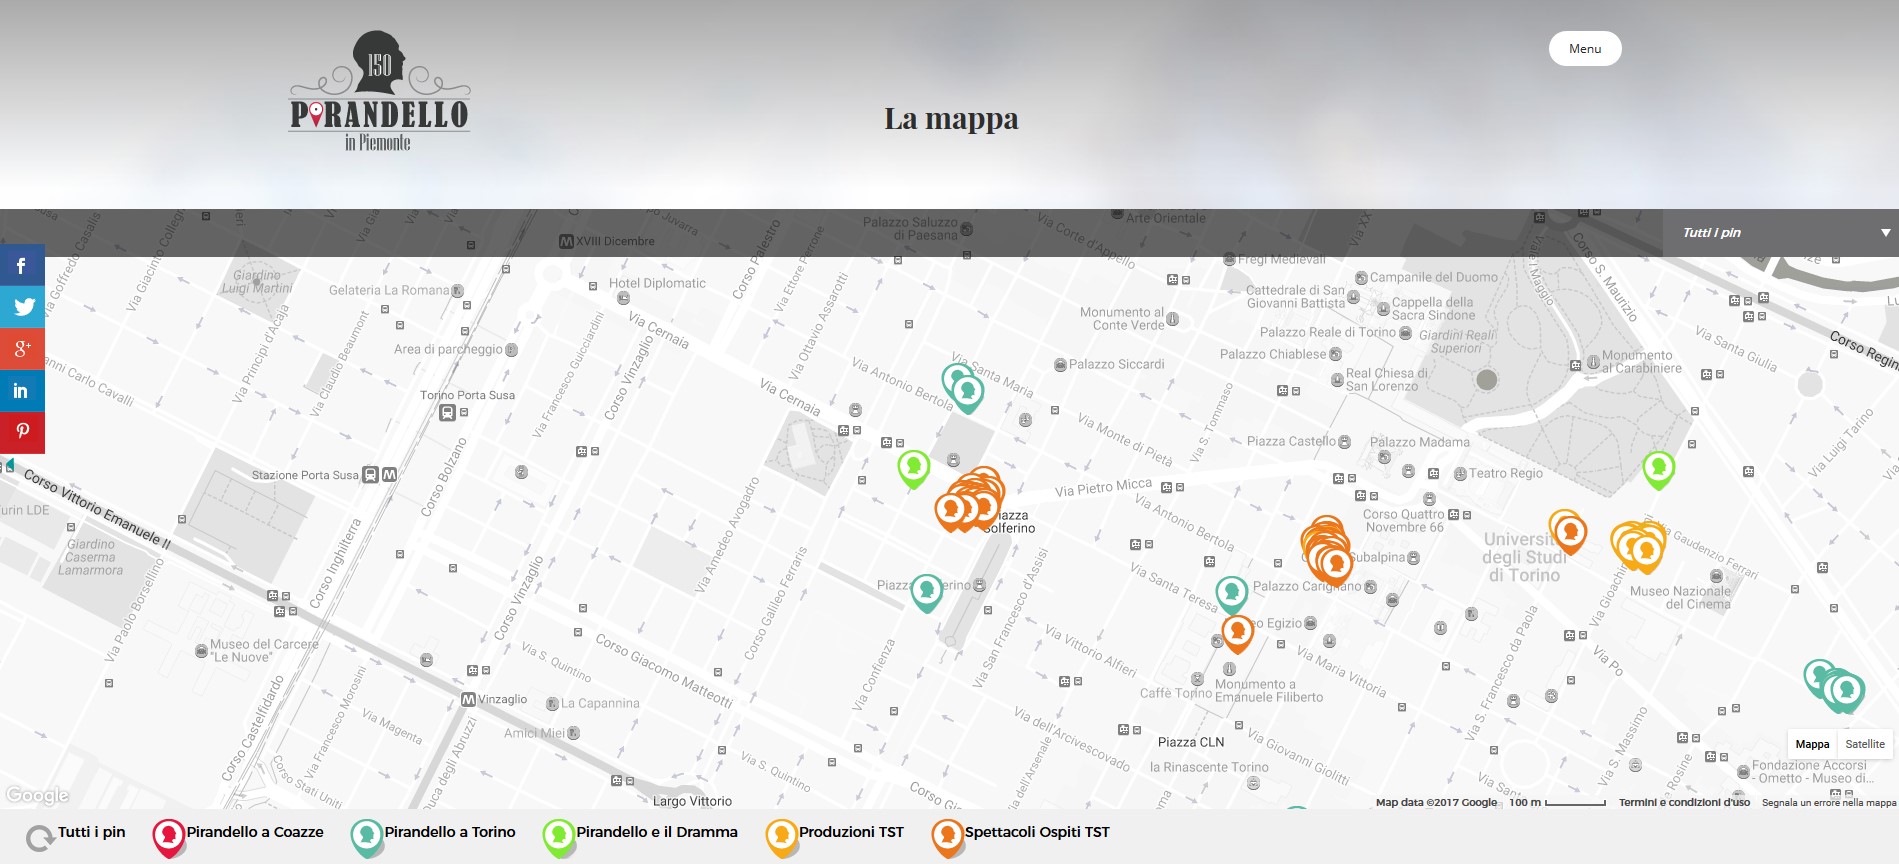
Task: Click the Pirandello in Piemonte logo
Action: click(379, 91)
